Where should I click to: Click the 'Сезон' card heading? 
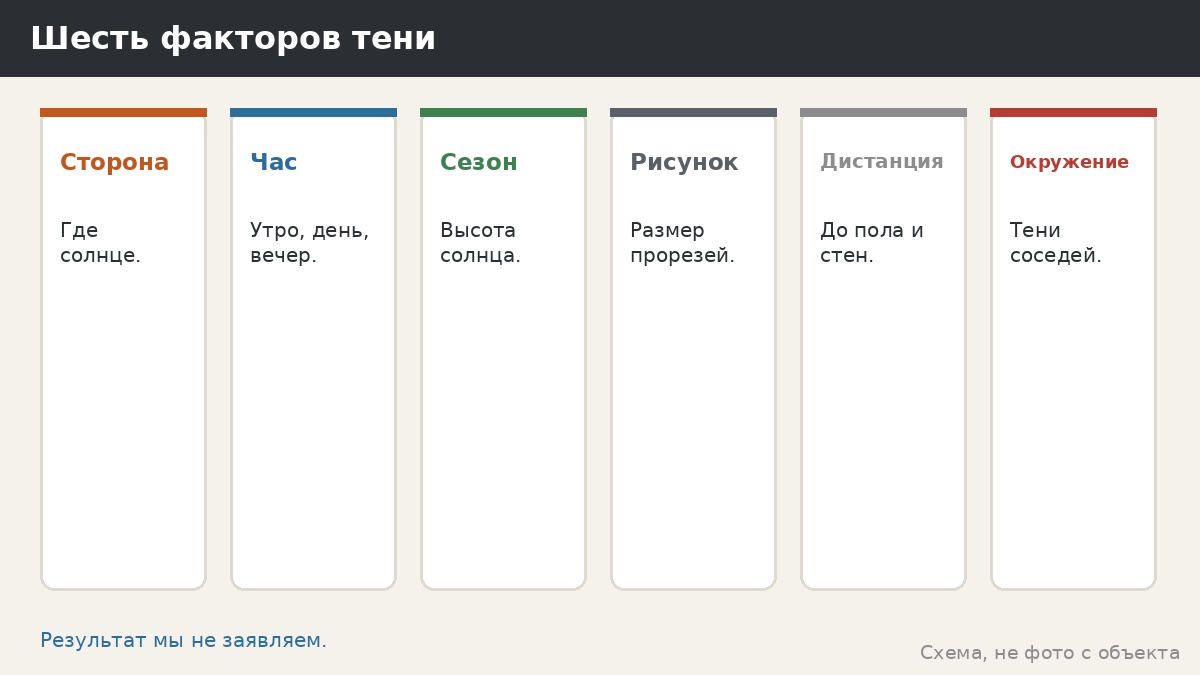(x=478, y=162)
